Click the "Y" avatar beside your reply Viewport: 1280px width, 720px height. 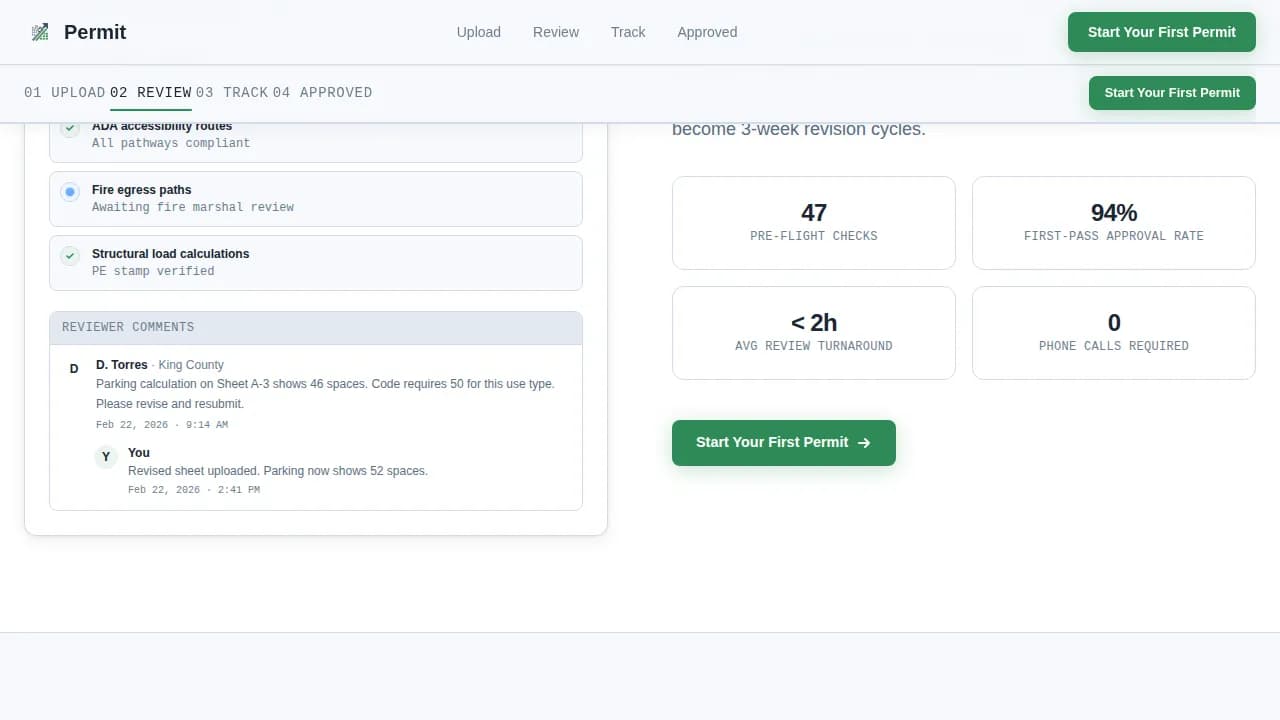(x=106, y=457)
